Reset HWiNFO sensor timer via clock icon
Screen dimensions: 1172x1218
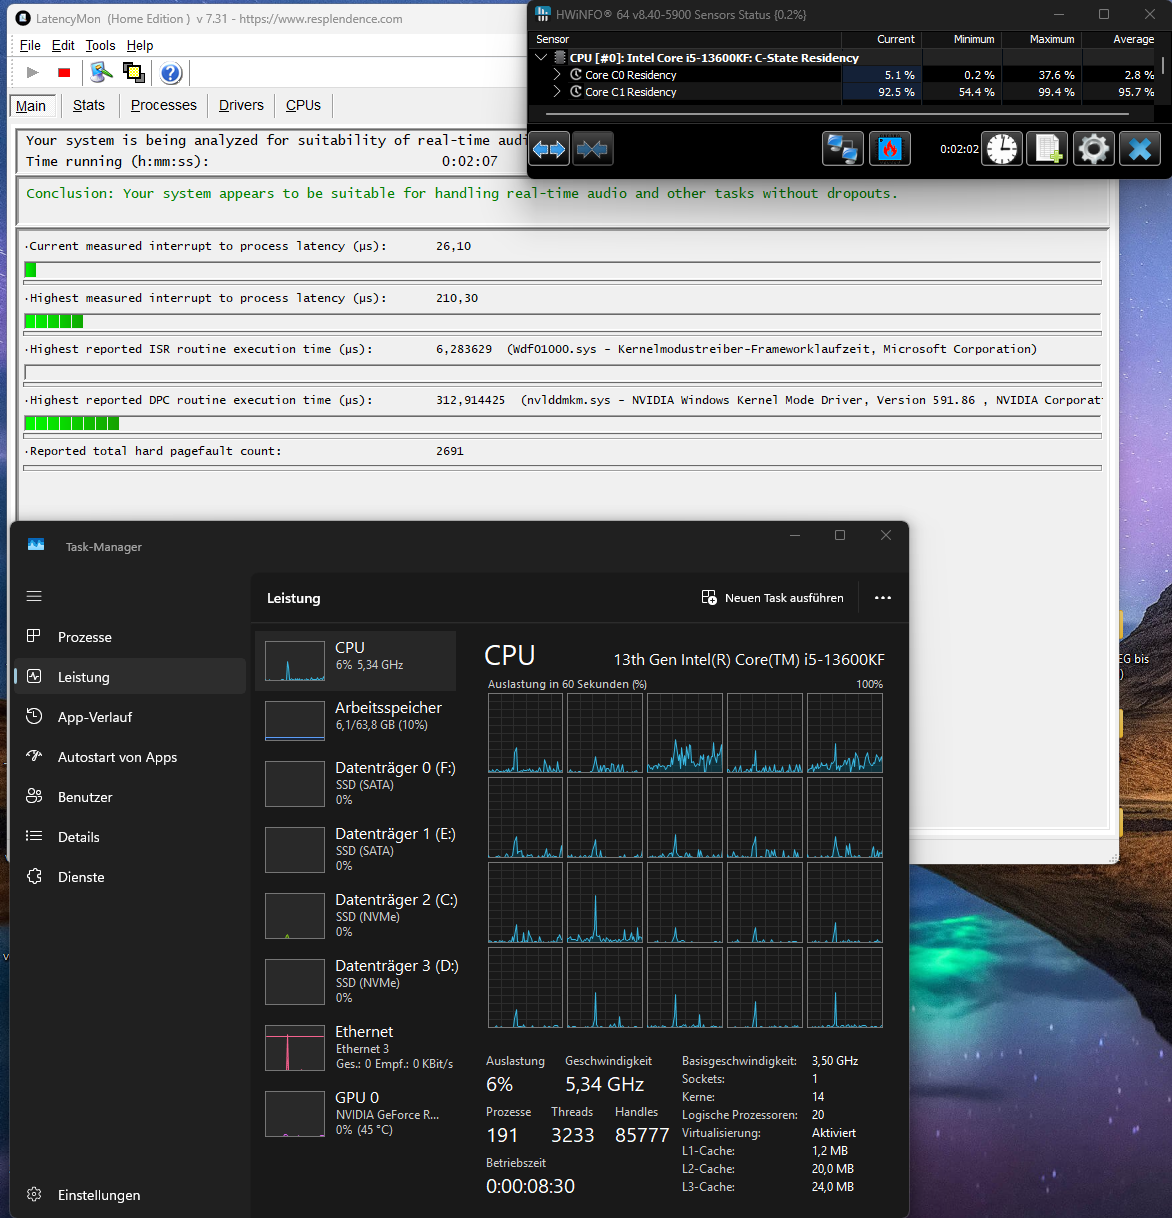pyautogui.click(x=1002, y=149)
